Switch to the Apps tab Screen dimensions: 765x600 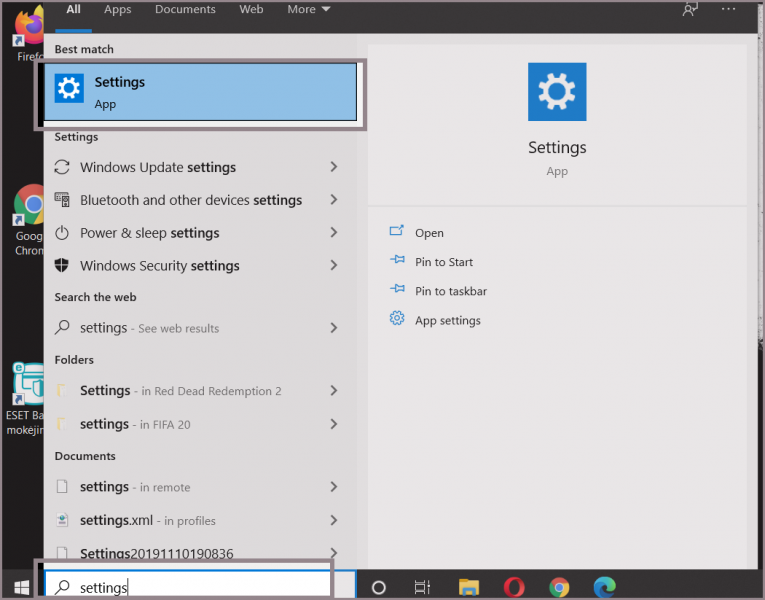tap(118, 10)
